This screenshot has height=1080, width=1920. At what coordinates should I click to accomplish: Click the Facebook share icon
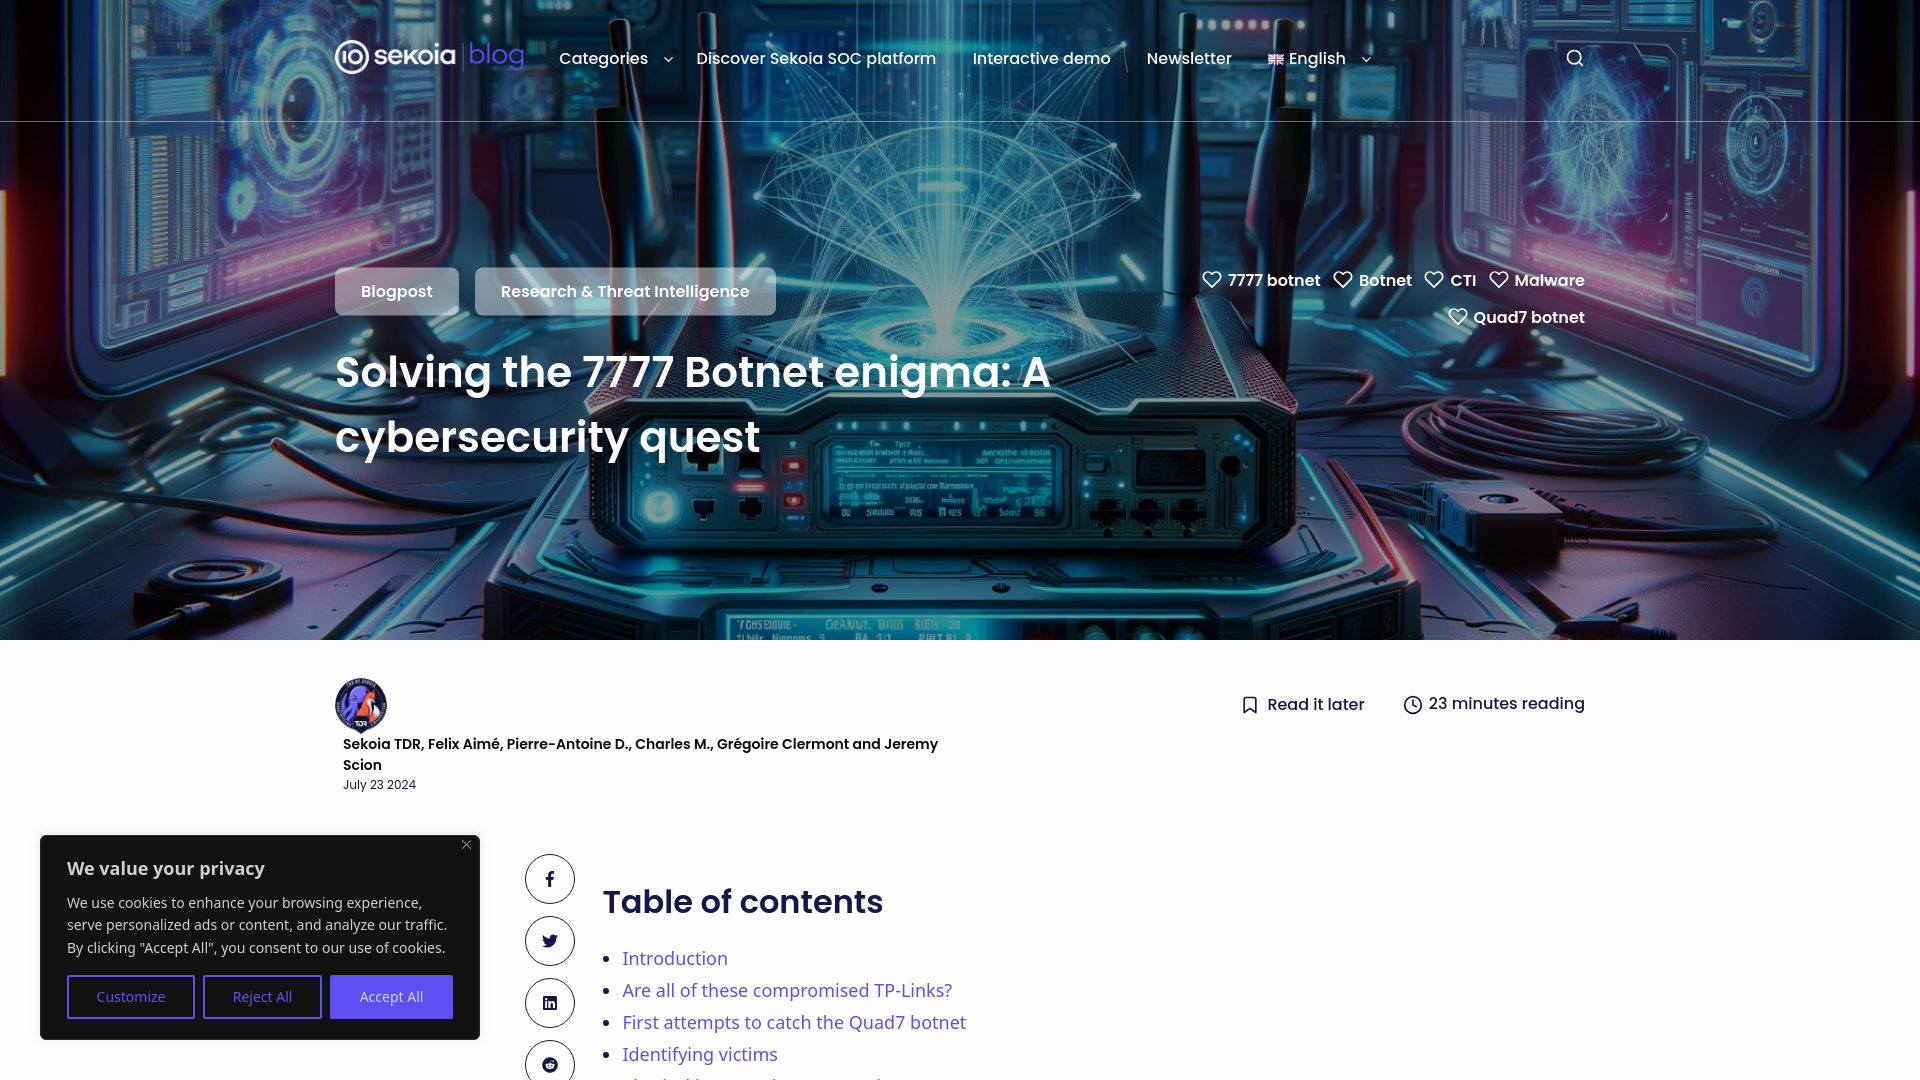tap(550, 878)
